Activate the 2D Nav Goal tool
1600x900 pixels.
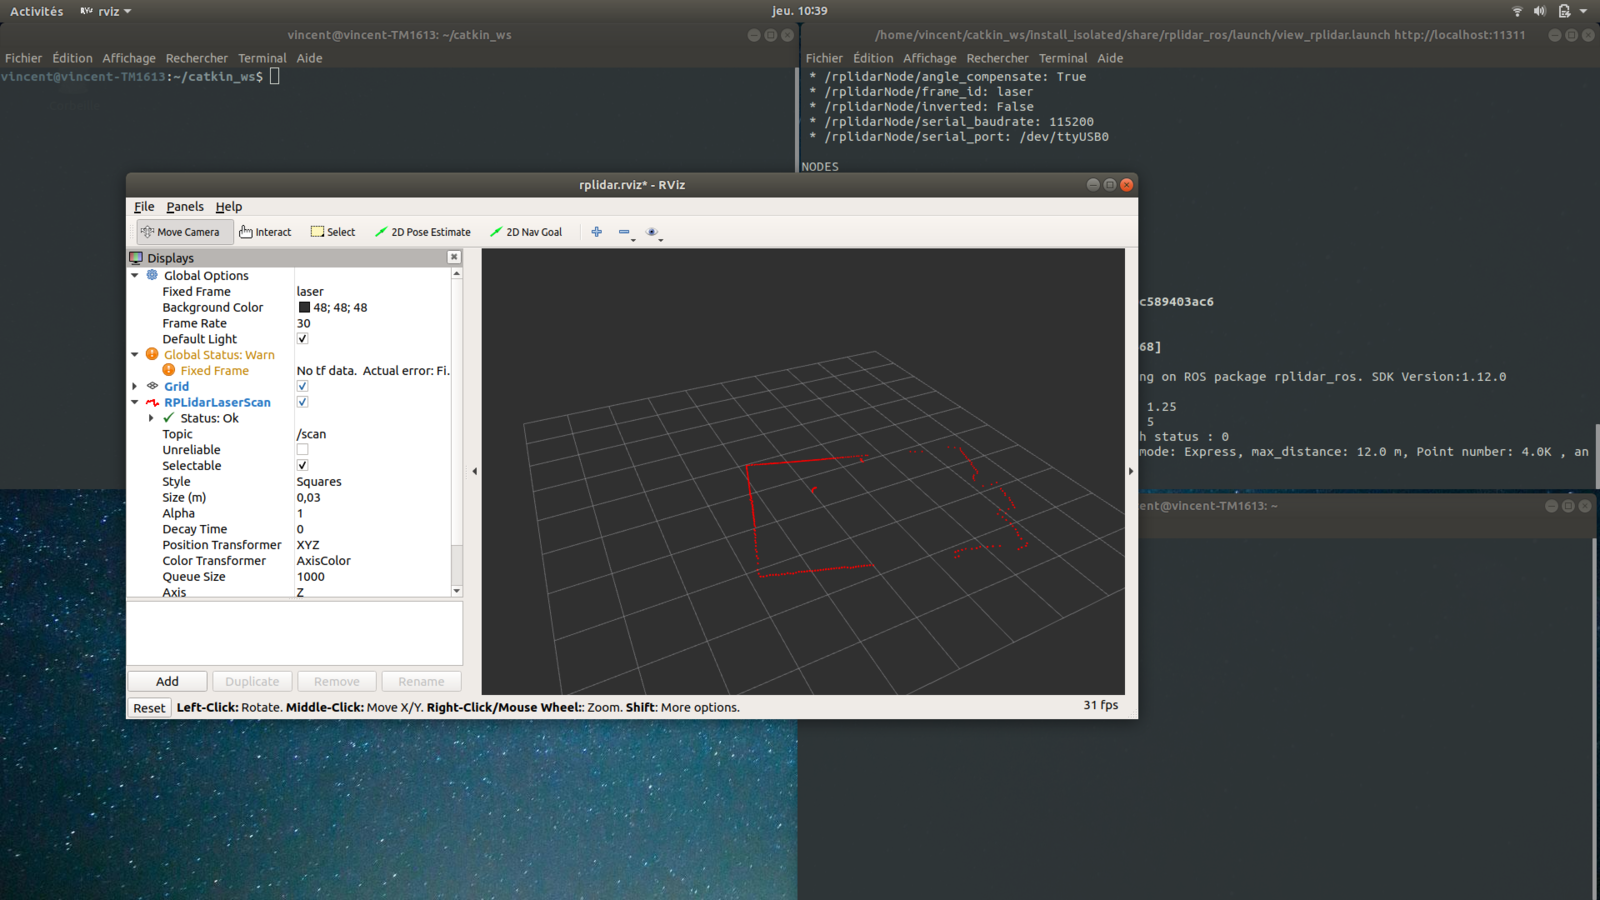click(x=526, y=232)
